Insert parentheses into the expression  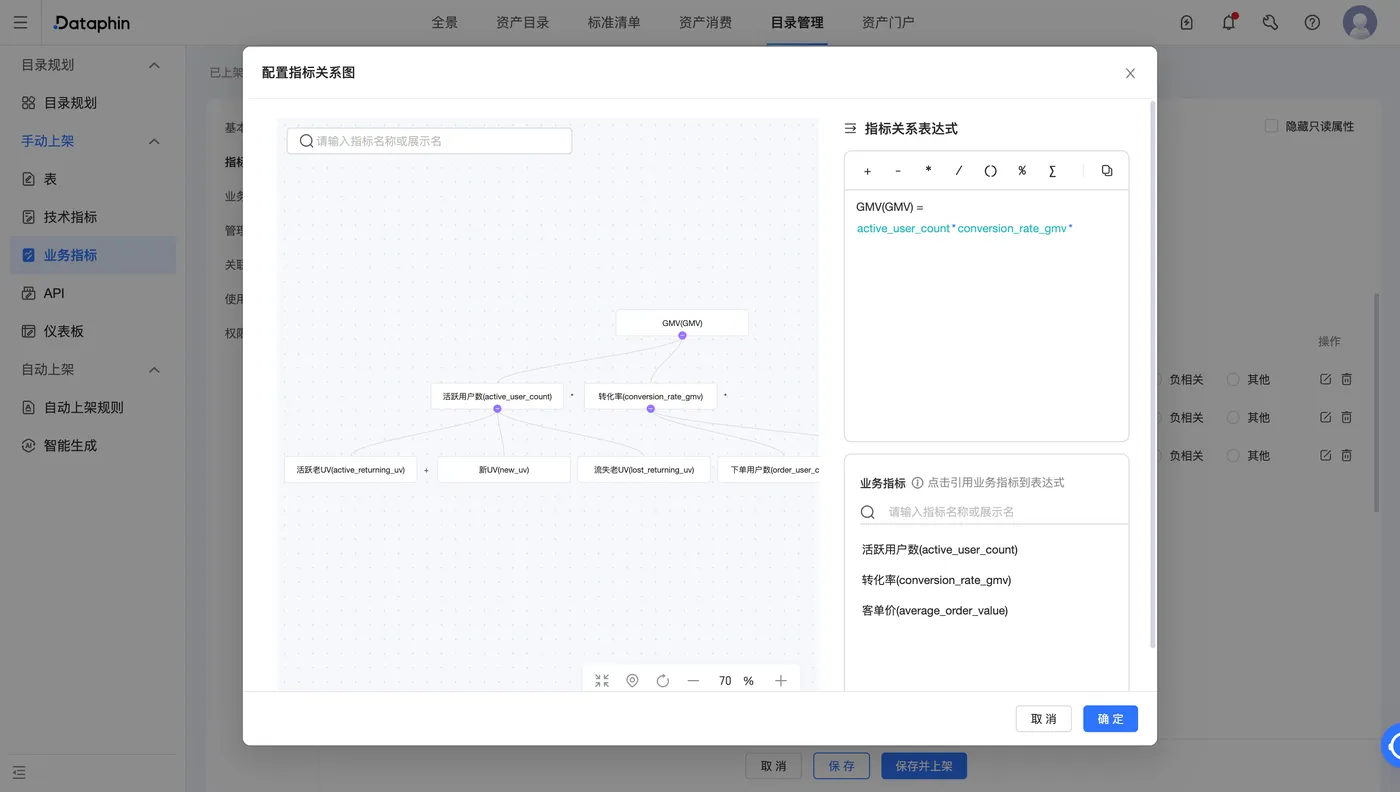coord(990,171)
